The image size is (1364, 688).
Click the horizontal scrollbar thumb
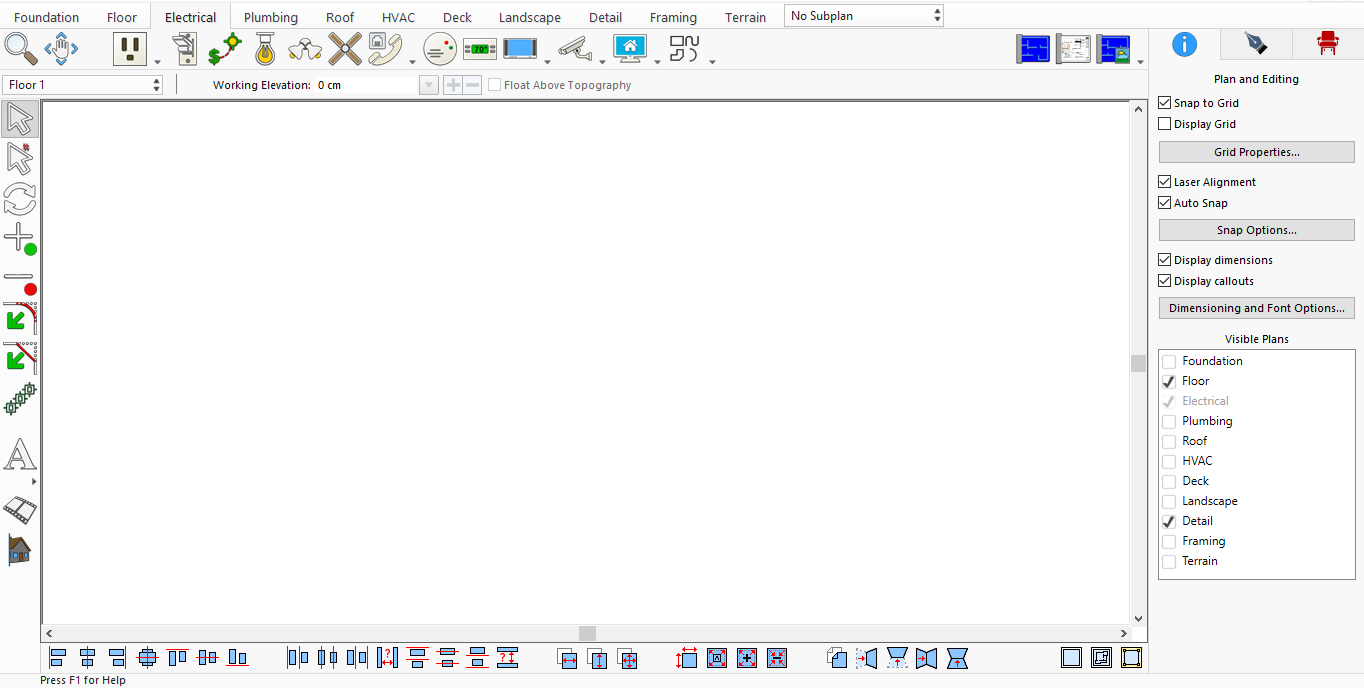(x=588, y=634)
